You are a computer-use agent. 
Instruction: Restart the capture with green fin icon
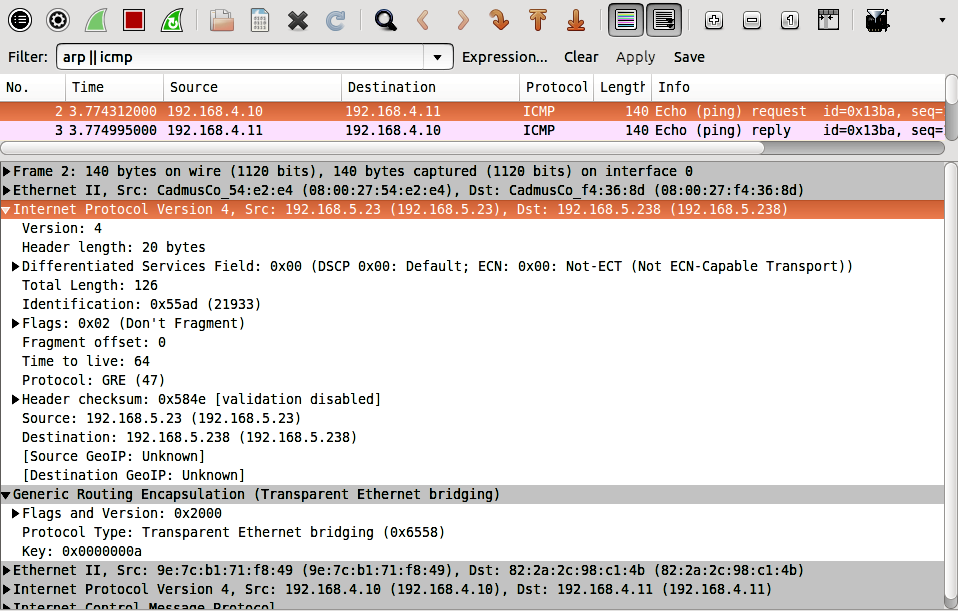coord(172,20)
